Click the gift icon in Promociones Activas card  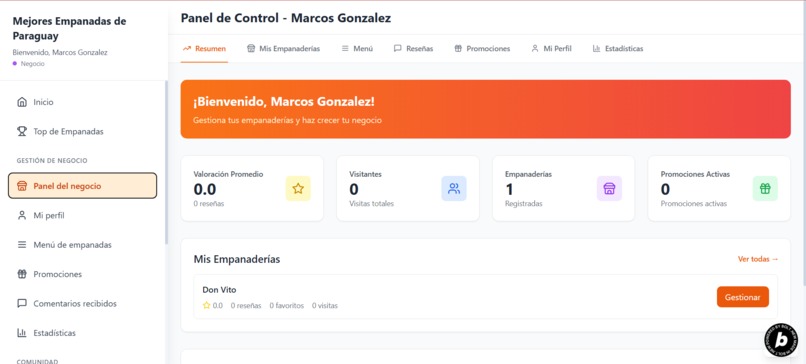coord(765,189)
